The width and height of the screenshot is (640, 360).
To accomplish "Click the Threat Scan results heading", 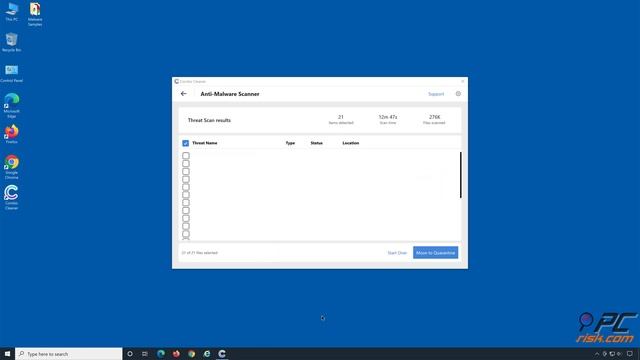I will coord(209,120).
